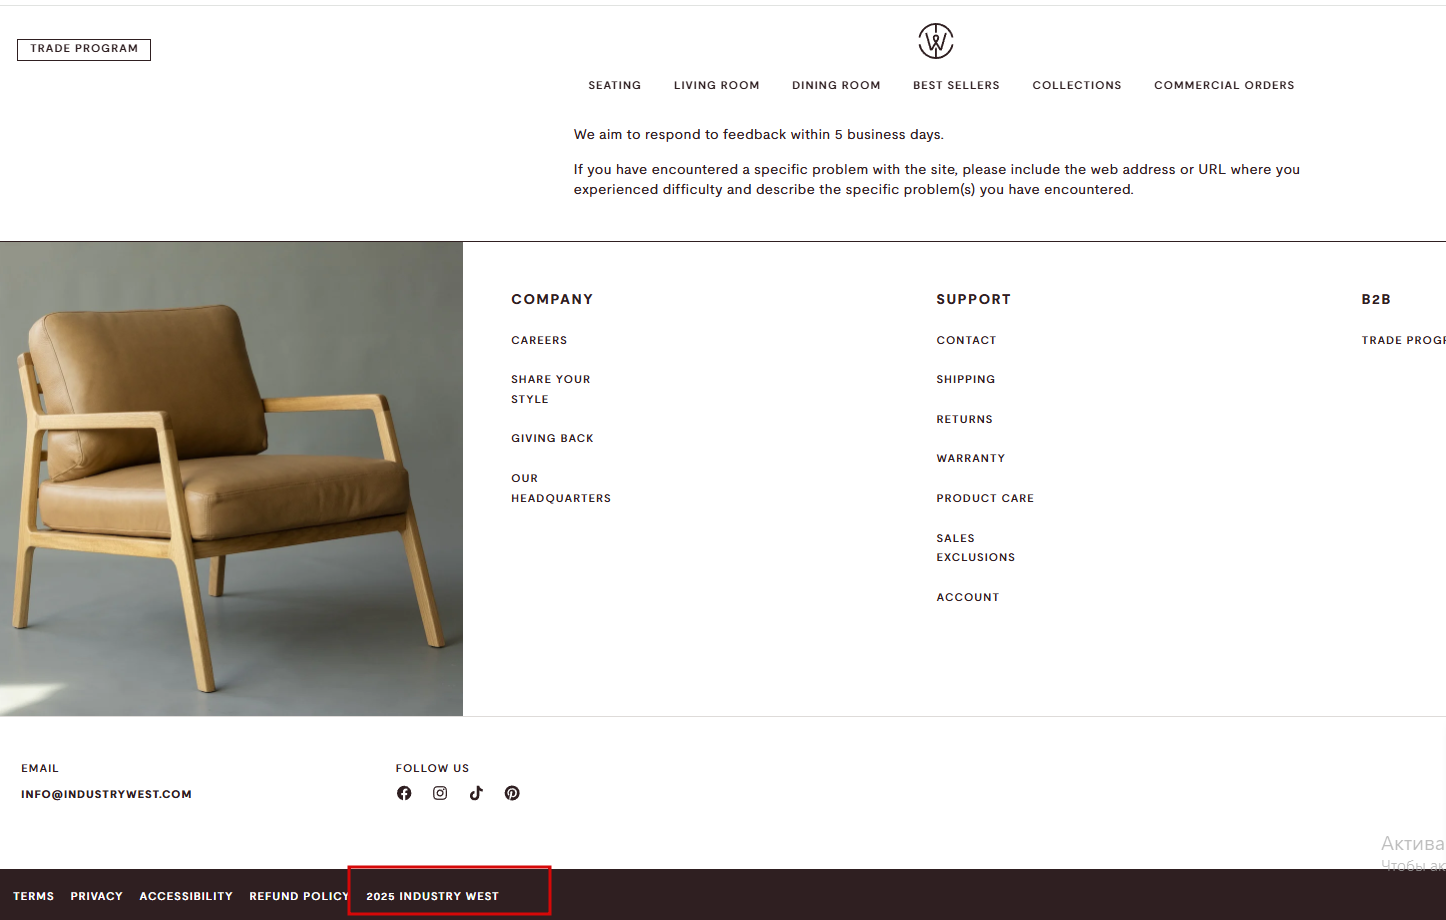Email info@industrywest.com link
This screenshot has width=1446, height=920.
click(106, 795)
